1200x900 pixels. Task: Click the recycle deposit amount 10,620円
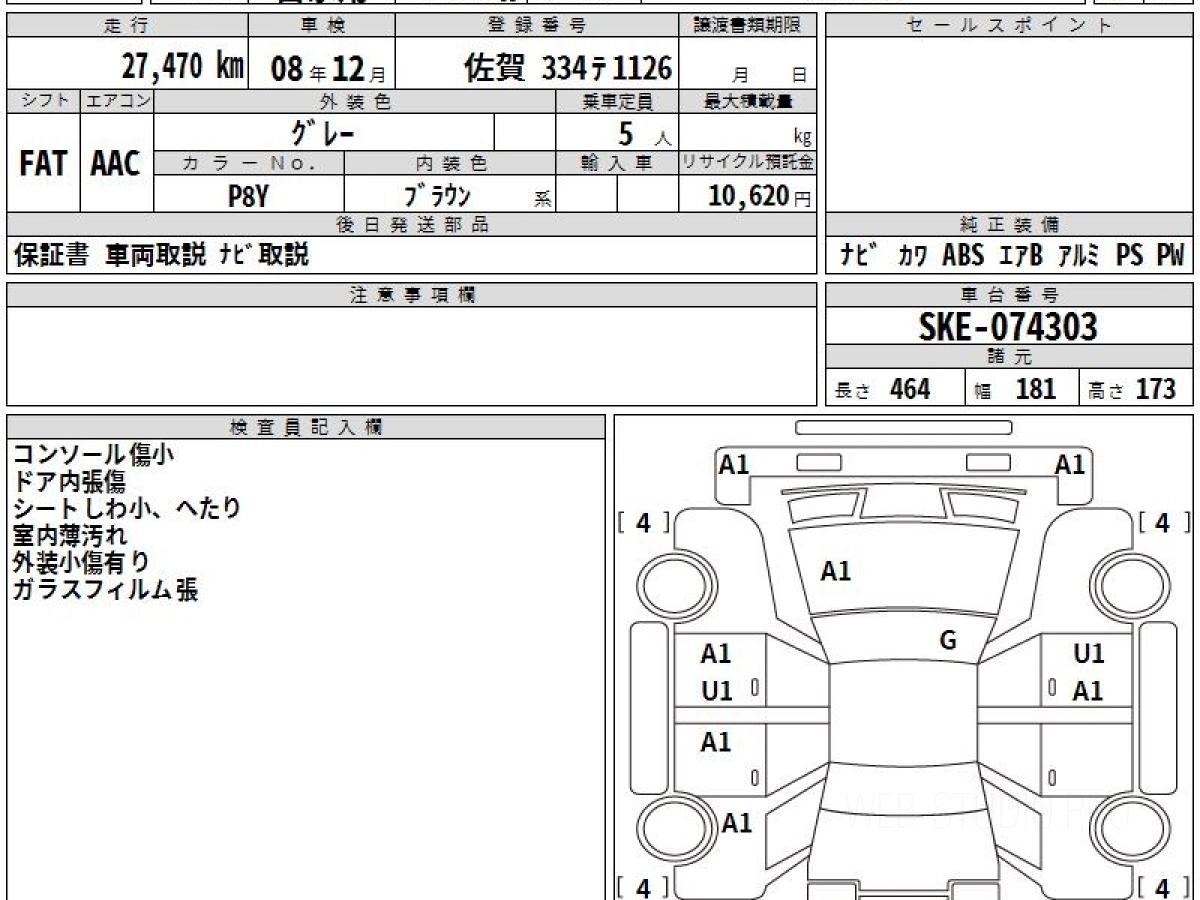point(747,196)
